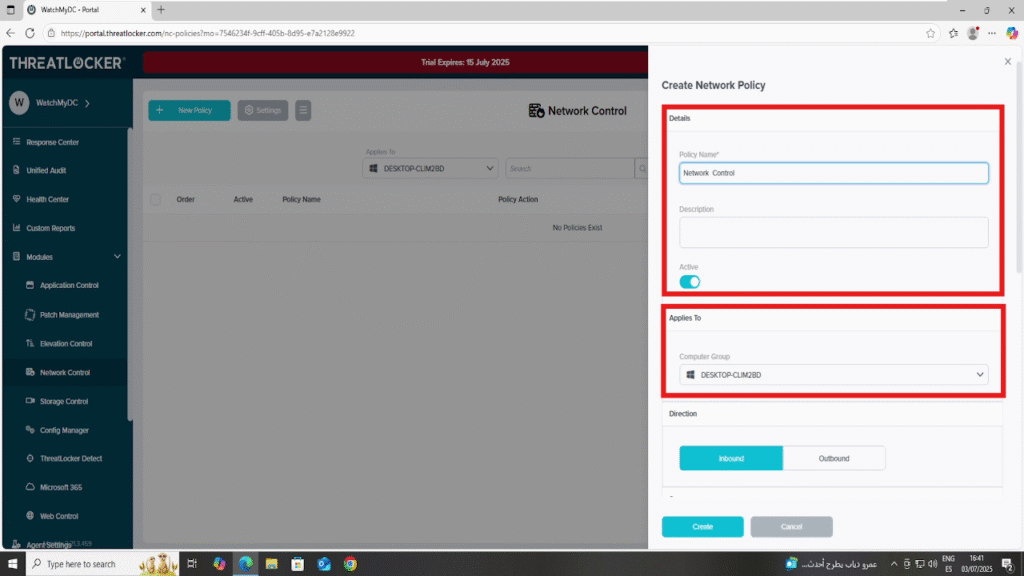Tick the select-all checkbox in table header
This screenshot has height=576, width=1024.
pos(155,199)
